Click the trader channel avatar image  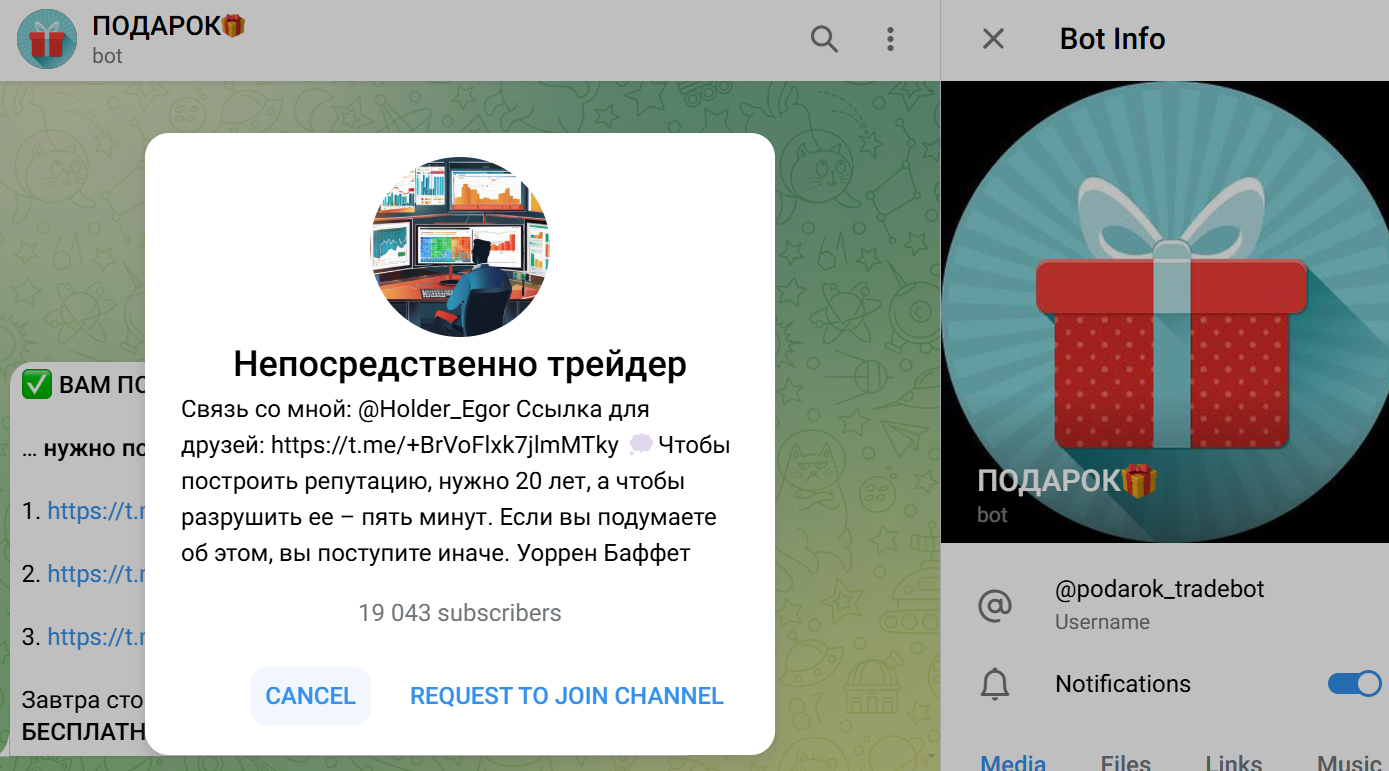click(x=460, y=246)
